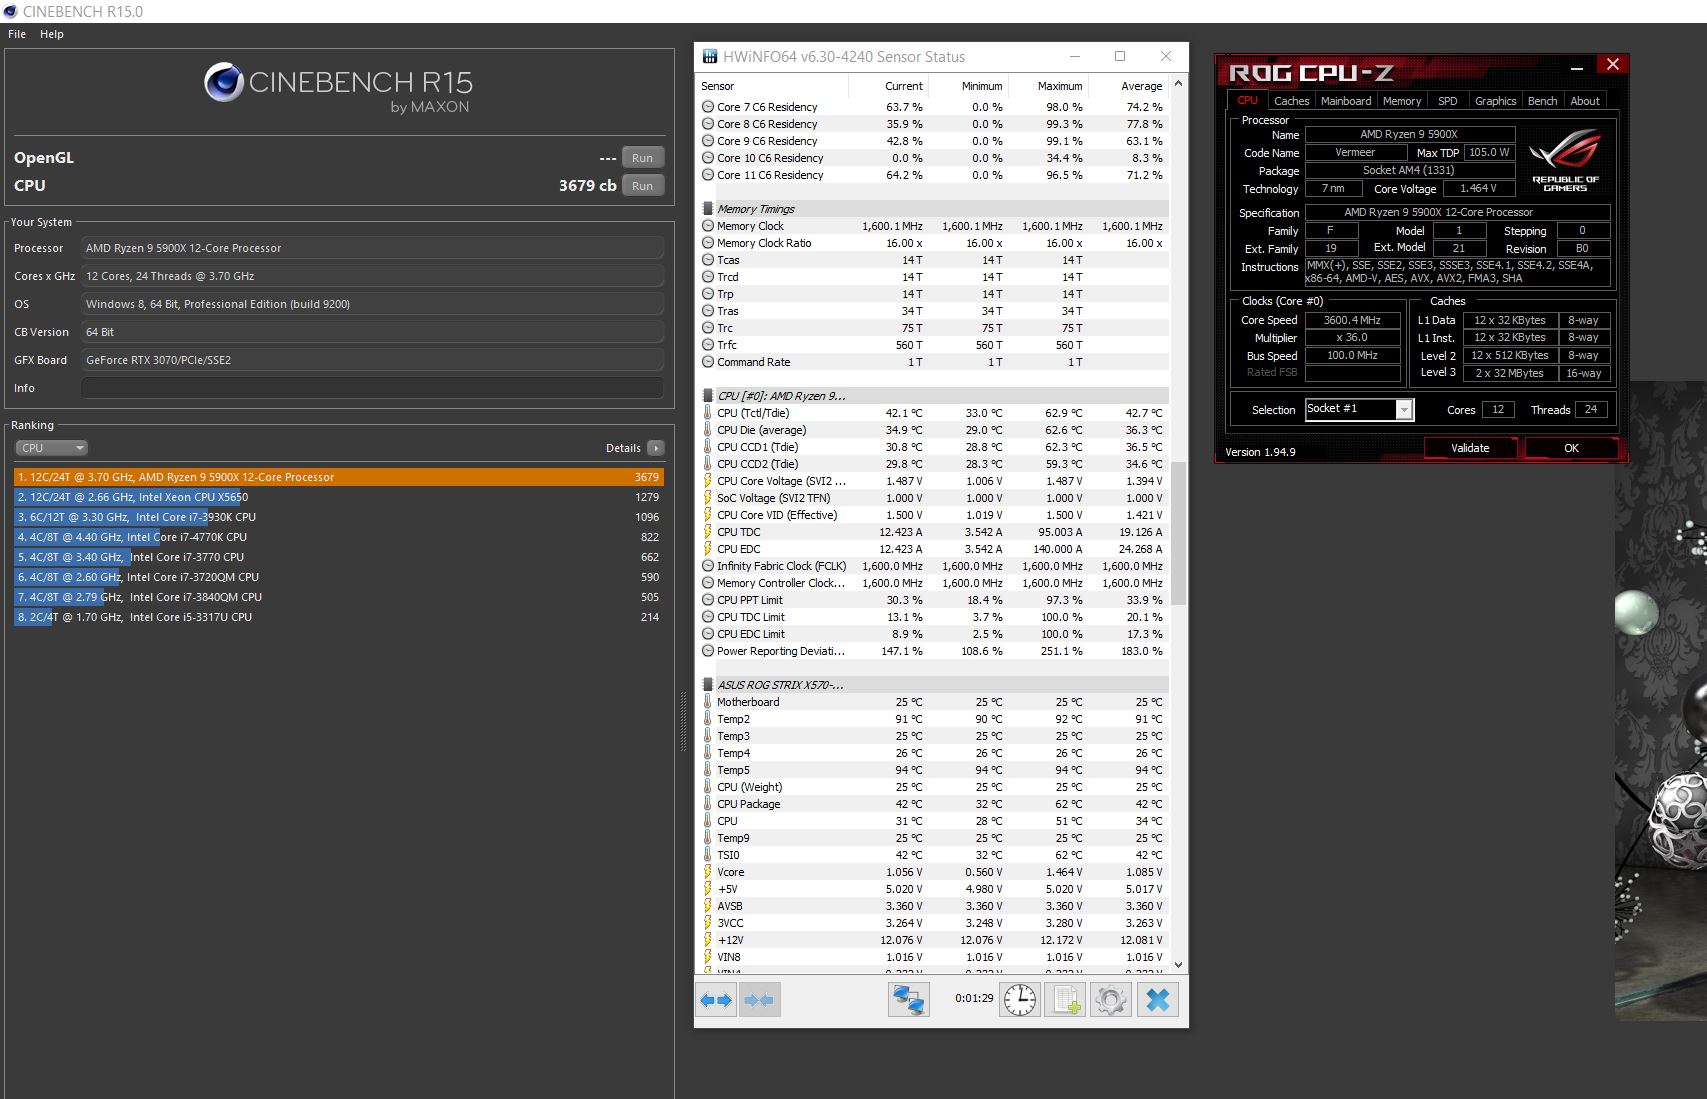
Task: Click HWiNFO Minimum column header
Action: tap(968, 86)
